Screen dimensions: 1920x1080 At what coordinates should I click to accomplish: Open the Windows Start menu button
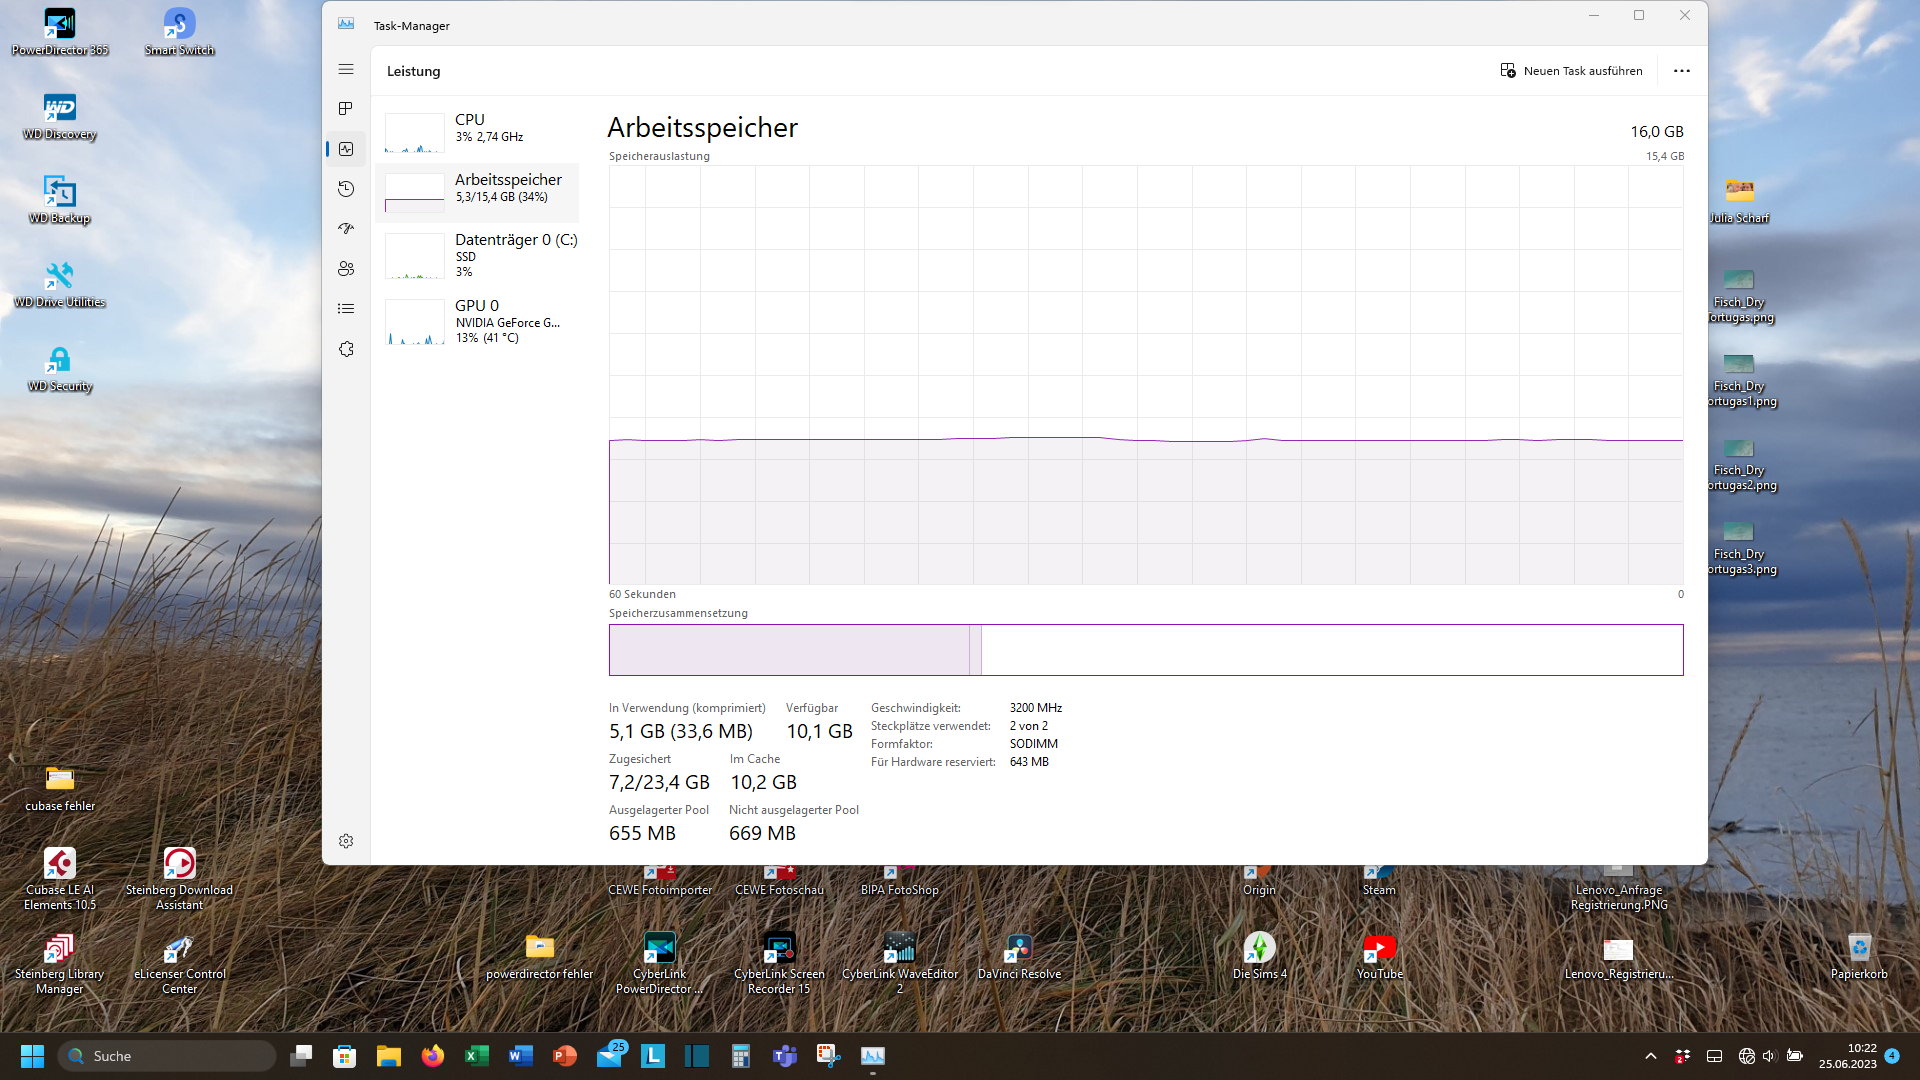point(32,1056)
